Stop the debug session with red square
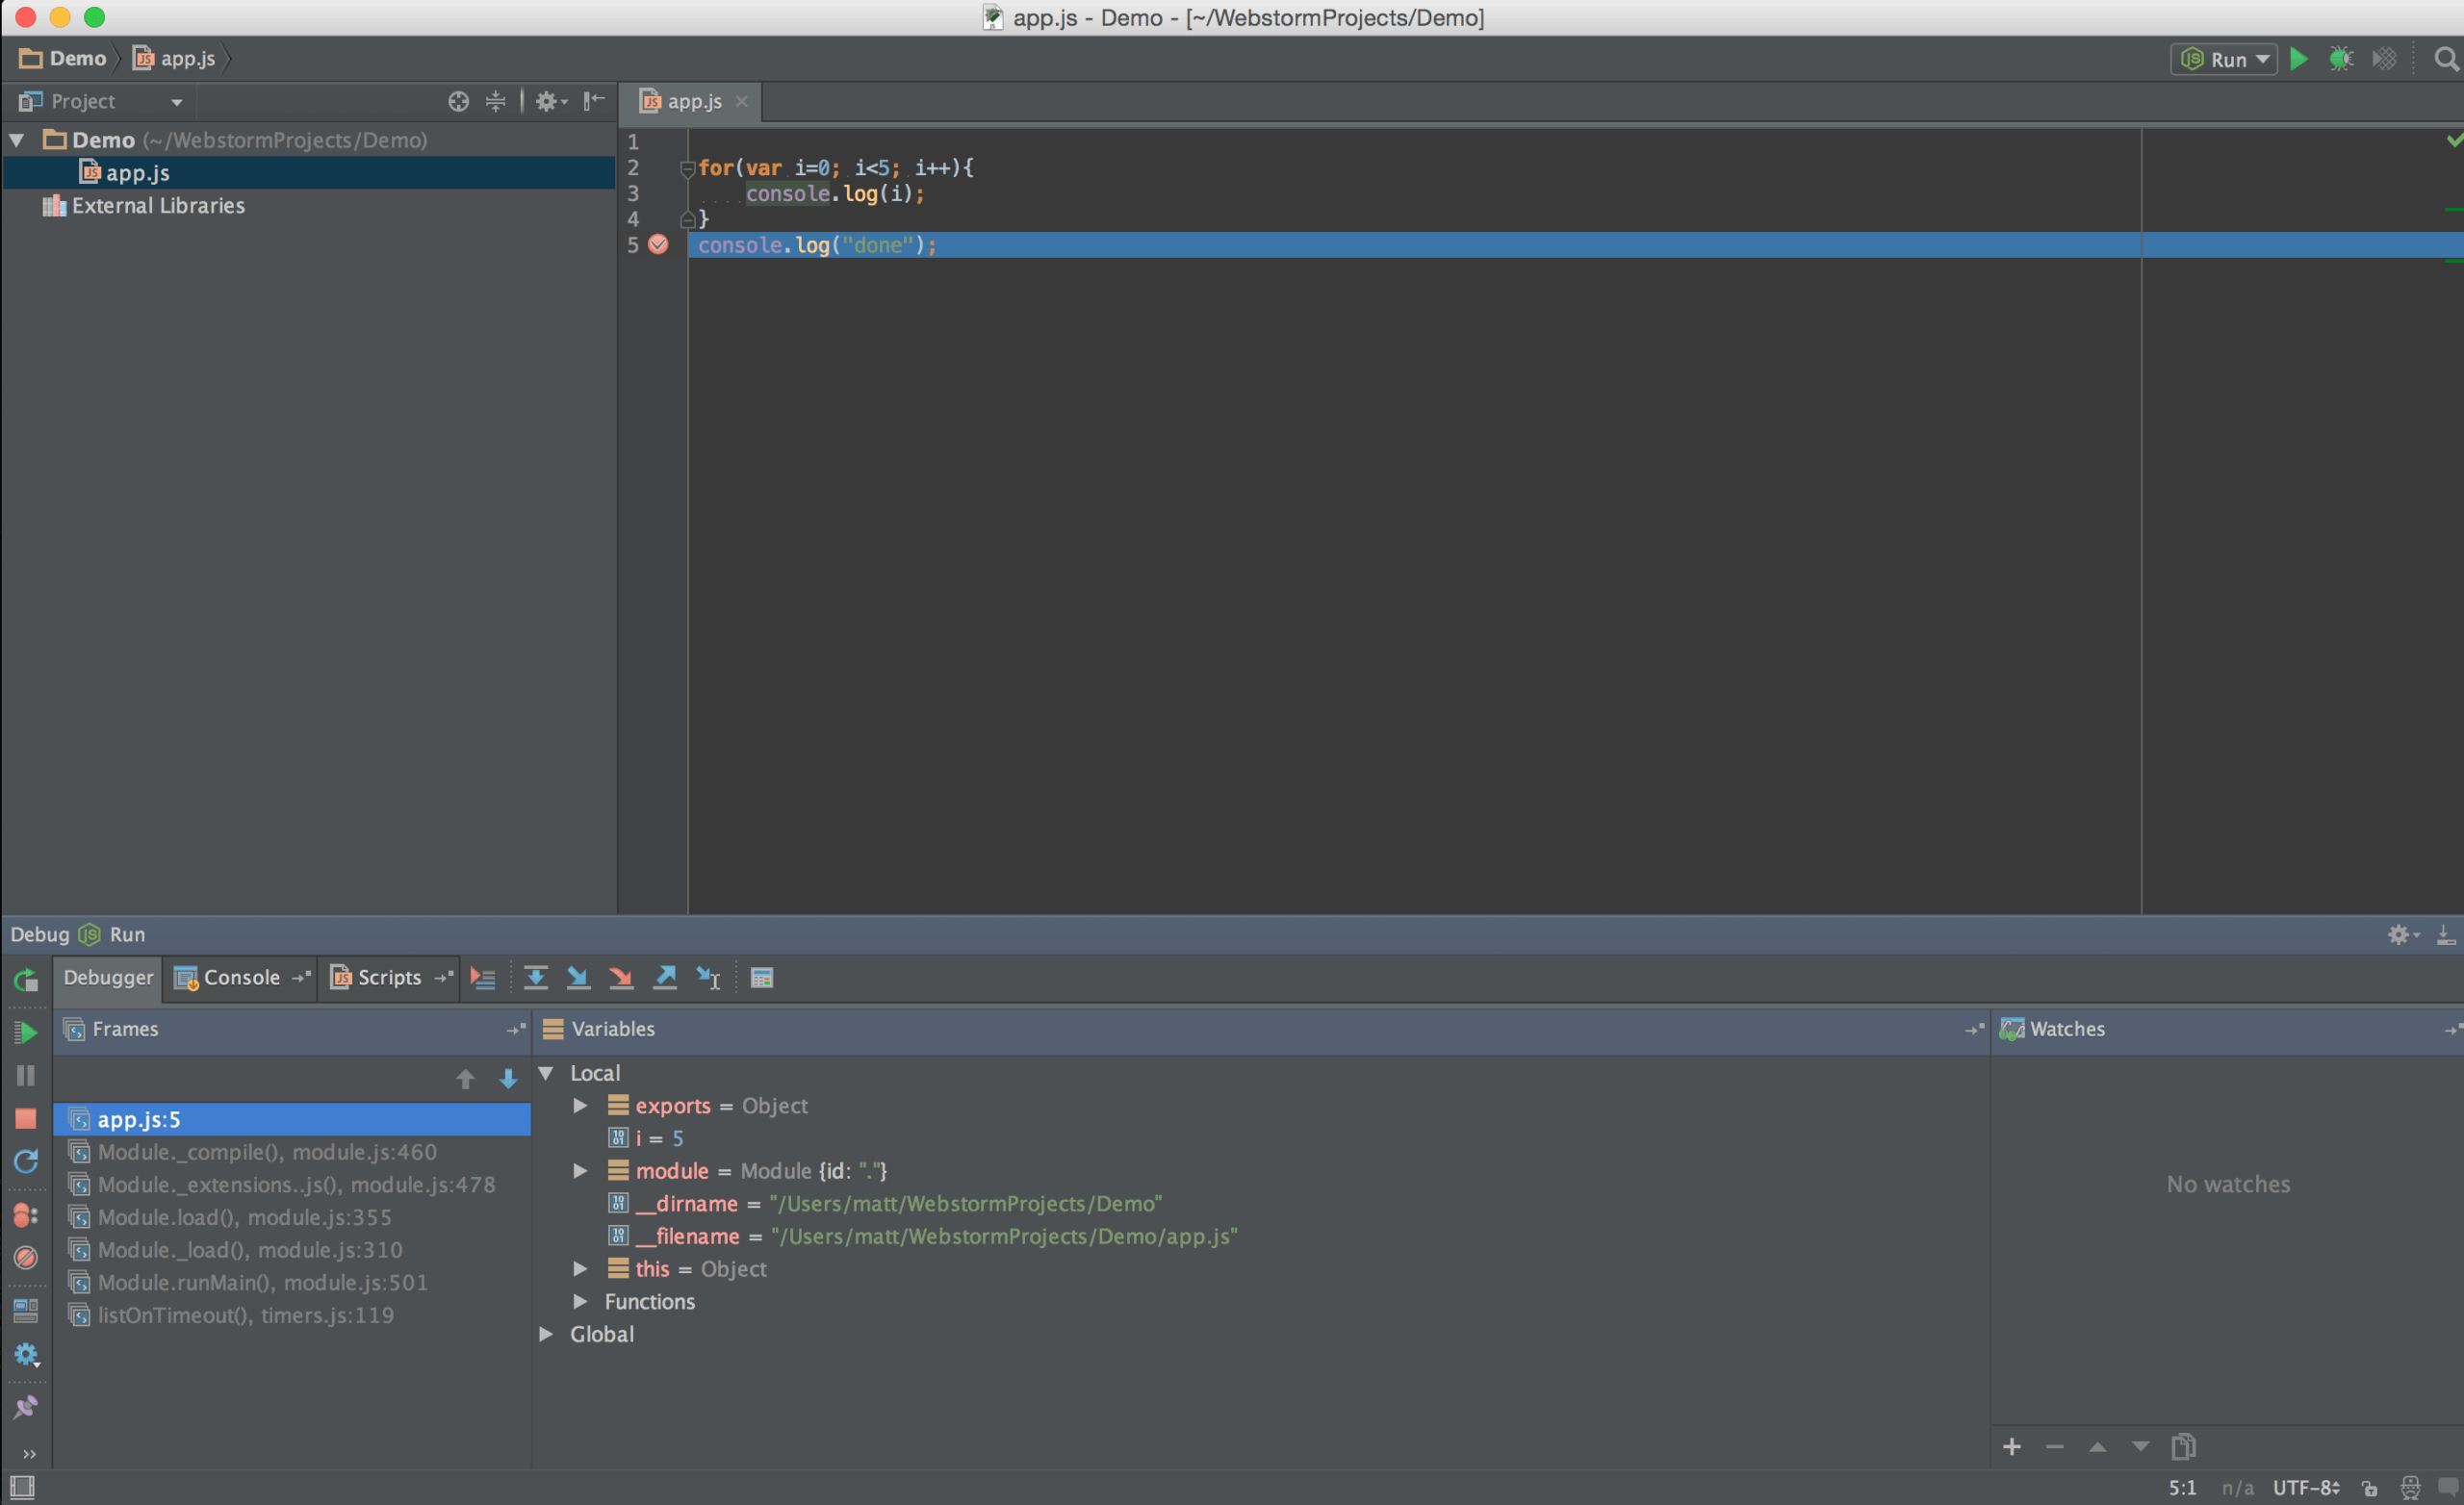Viewport: 2464px width, 1505px height. (26, 1118)
